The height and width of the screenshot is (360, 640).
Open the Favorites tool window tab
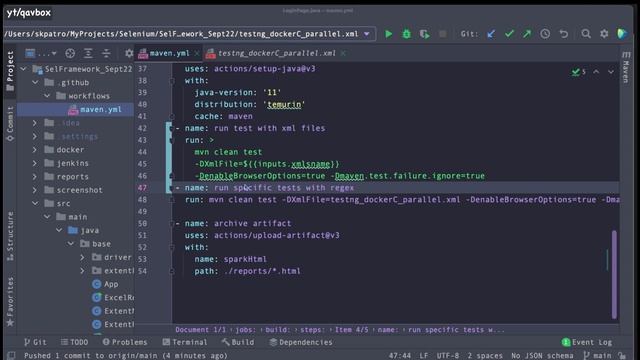10,301
